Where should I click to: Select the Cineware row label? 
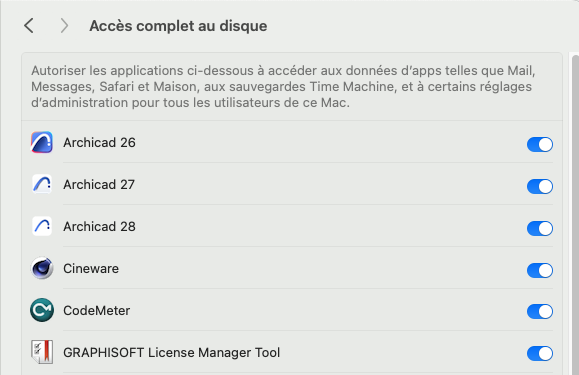[x=91, y=268]
